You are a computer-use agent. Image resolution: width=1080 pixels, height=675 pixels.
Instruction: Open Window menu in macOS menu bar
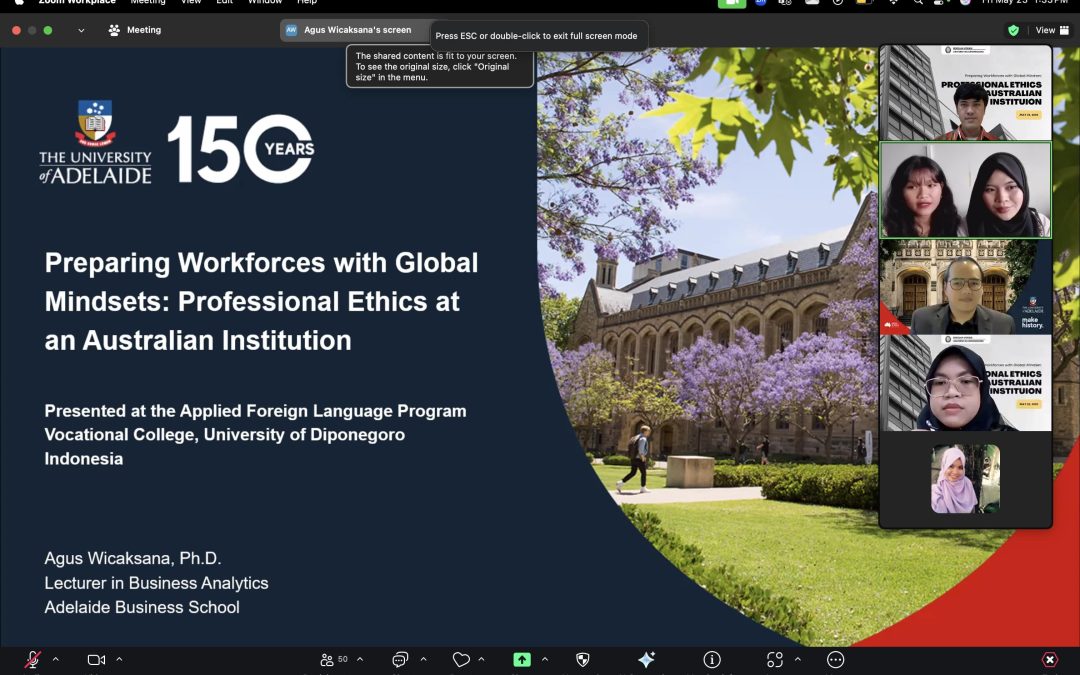click(x=265, y=2)
